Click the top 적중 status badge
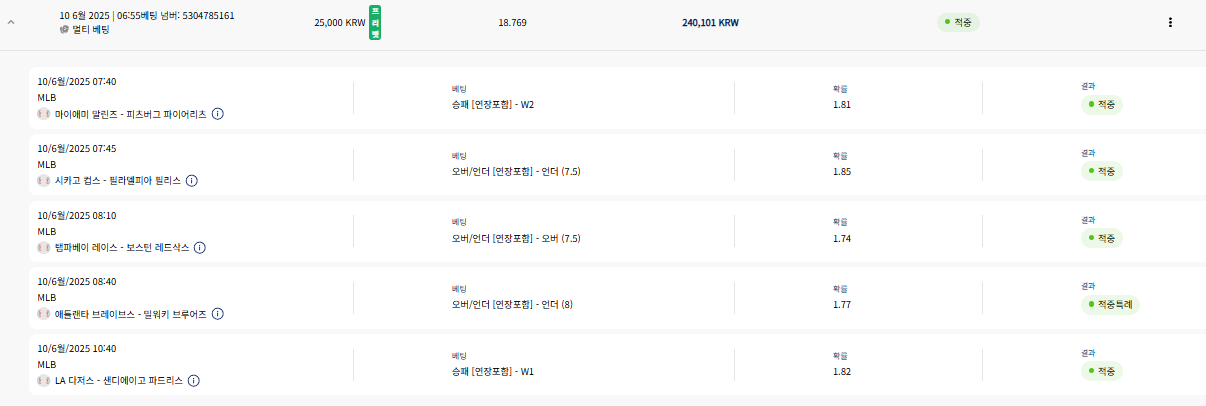This screenshot has height=406, width=1206. coord(958,21)
